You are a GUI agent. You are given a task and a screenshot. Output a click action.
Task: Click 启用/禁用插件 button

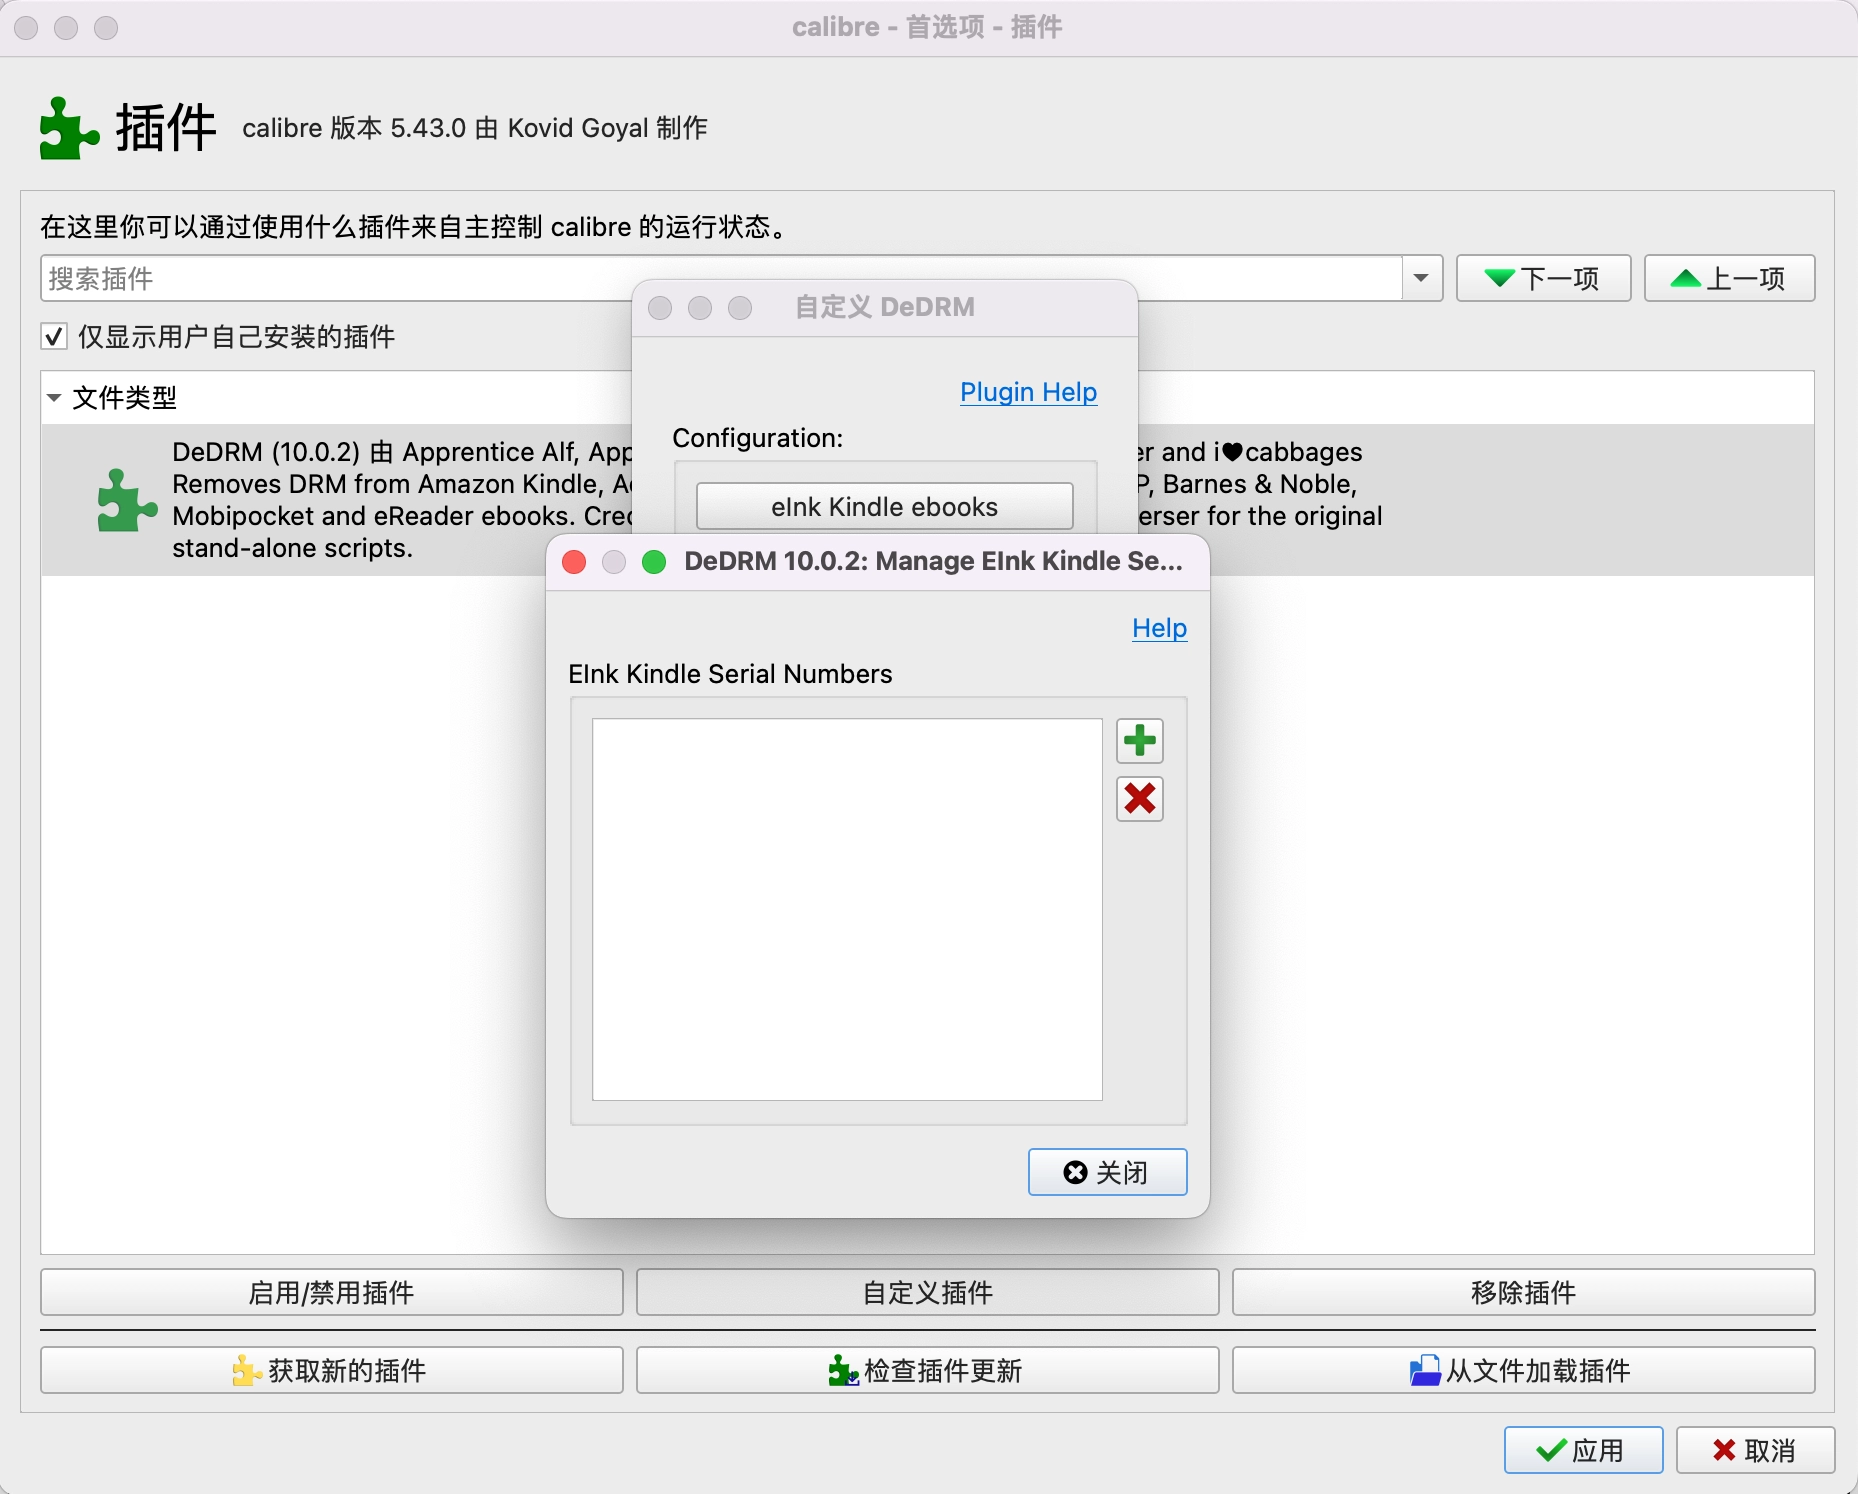click(331, 1292)
